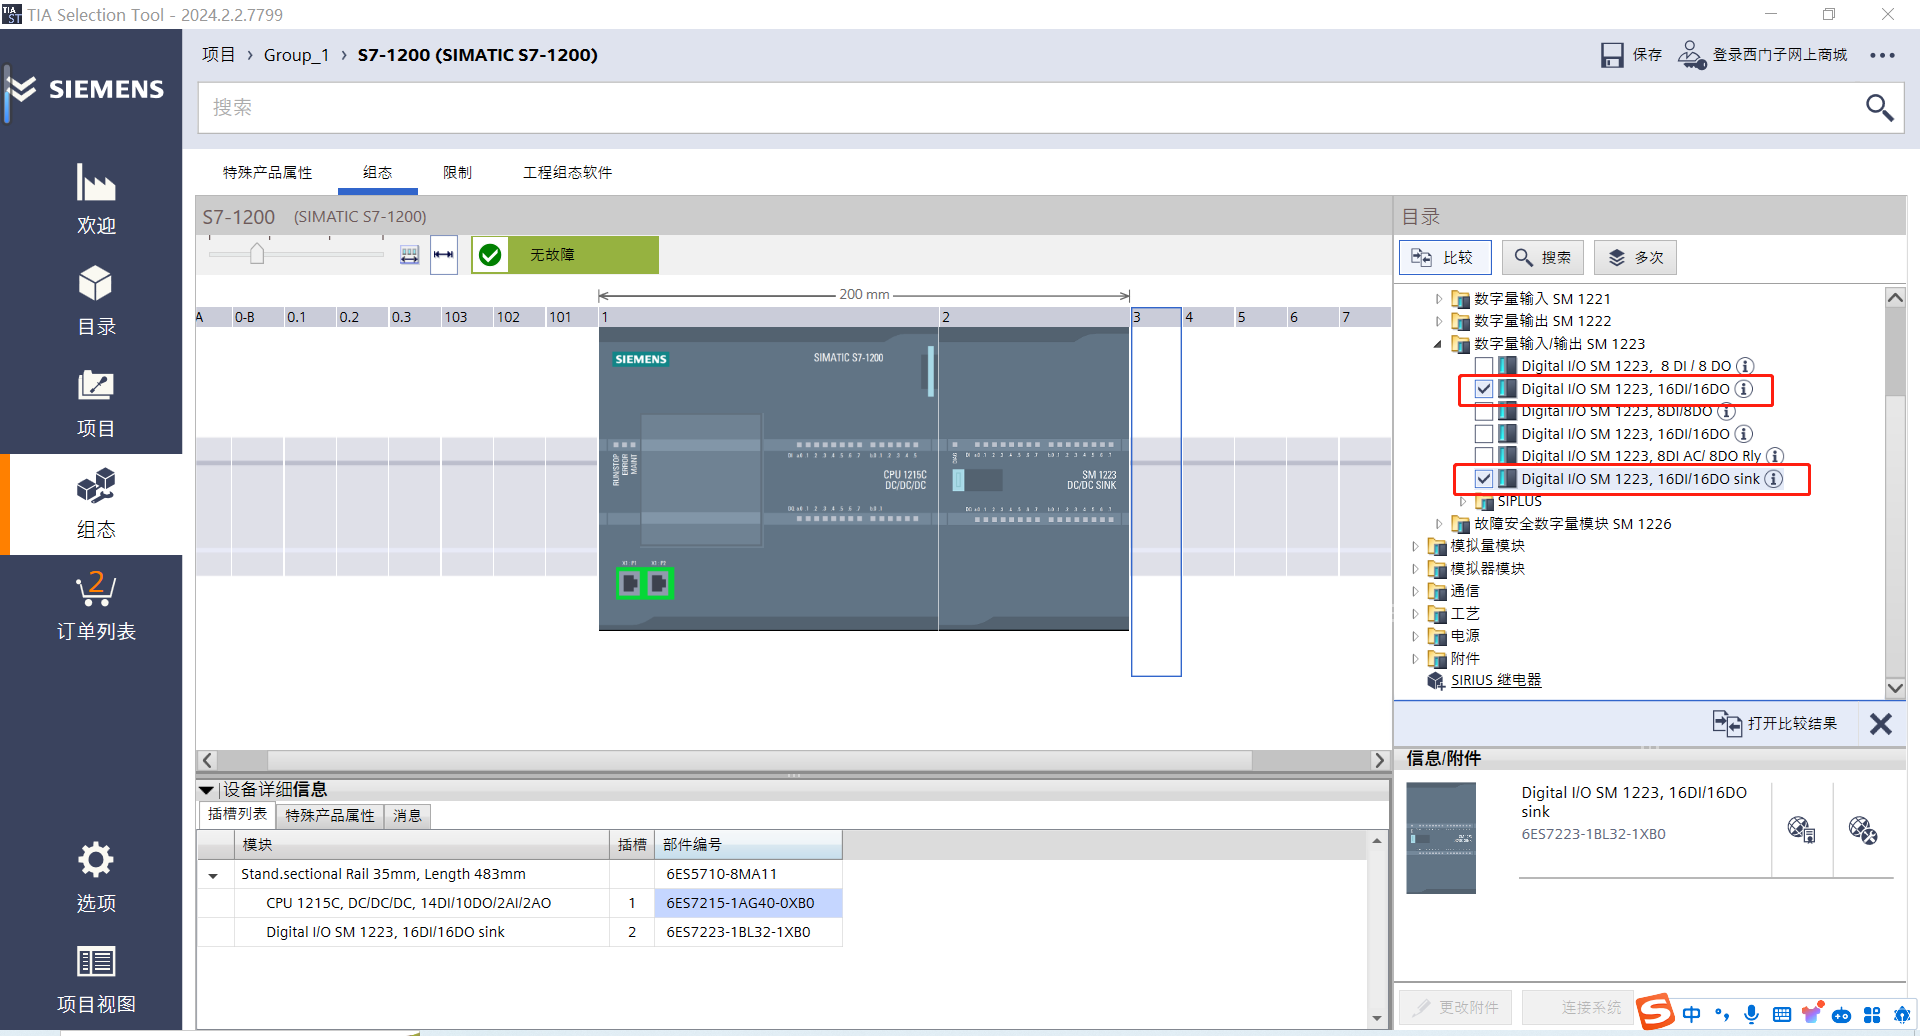Show info for SM 1223 16DI/16DO sink

click(x=1773, y=479)
